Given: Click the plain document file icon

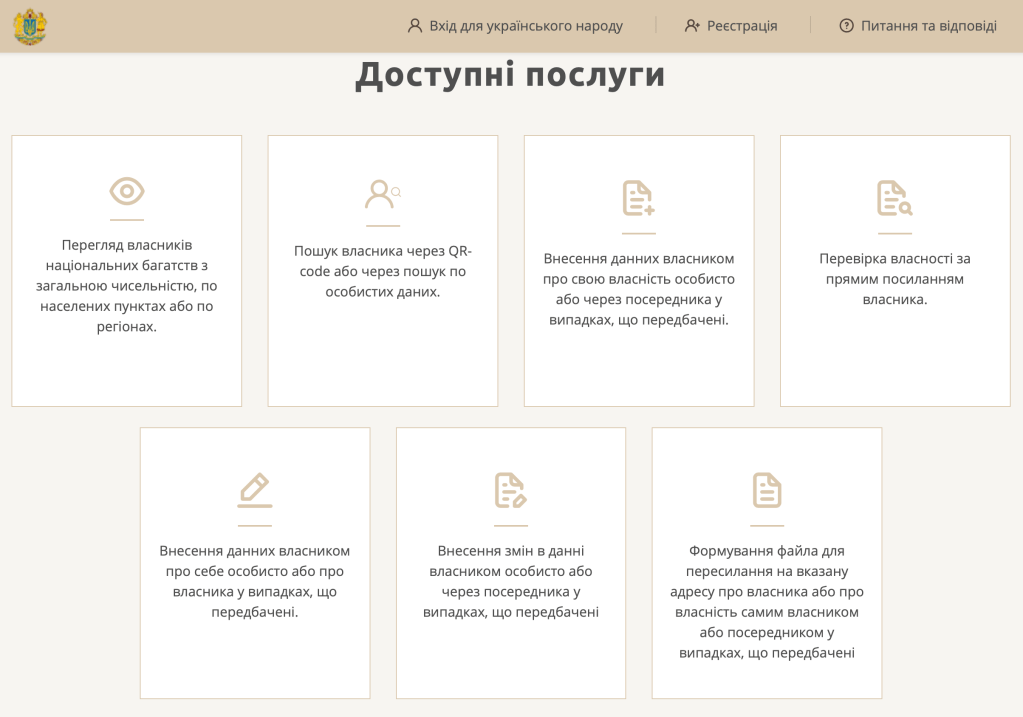Looking at the screenshot, I should (767, 490).
